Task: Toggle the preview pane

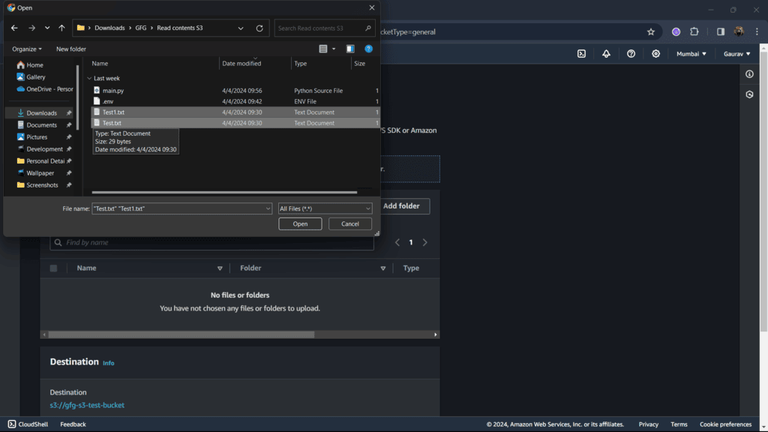Action: [x=350, y=48]
